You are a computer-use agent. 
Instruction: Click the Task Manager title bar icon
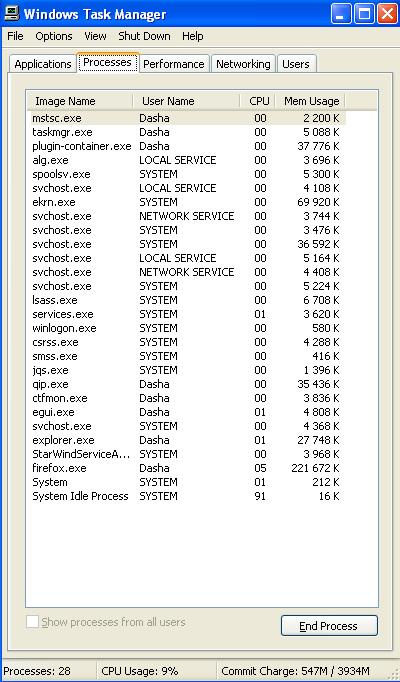[11, 14]
